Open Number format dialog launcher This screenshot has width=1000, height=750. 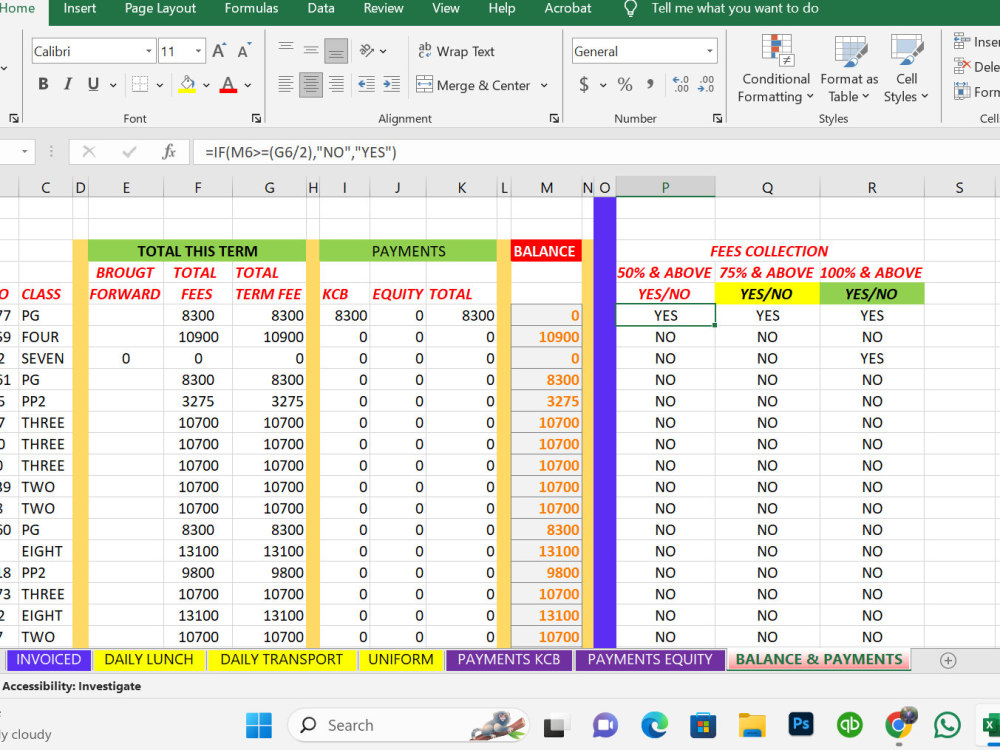pos(717,118)
